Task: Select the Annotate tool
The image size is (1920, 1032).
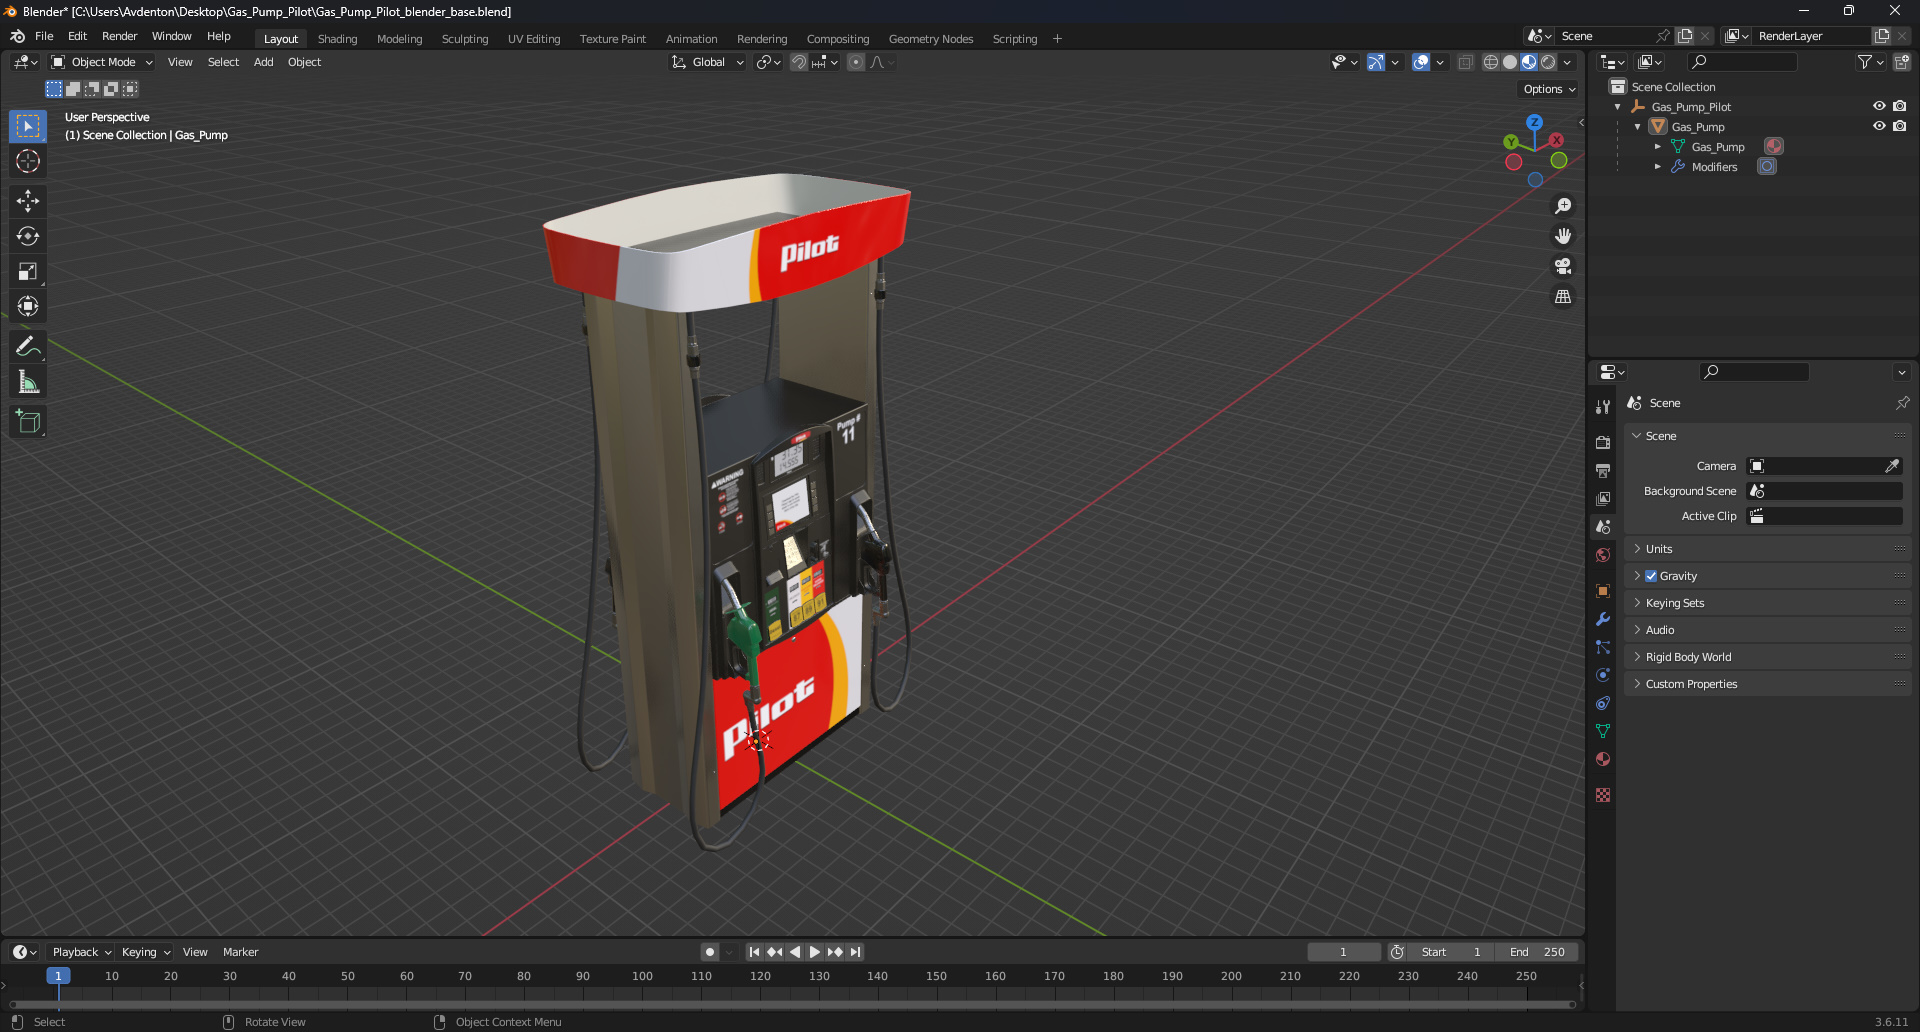Action: 28,346
